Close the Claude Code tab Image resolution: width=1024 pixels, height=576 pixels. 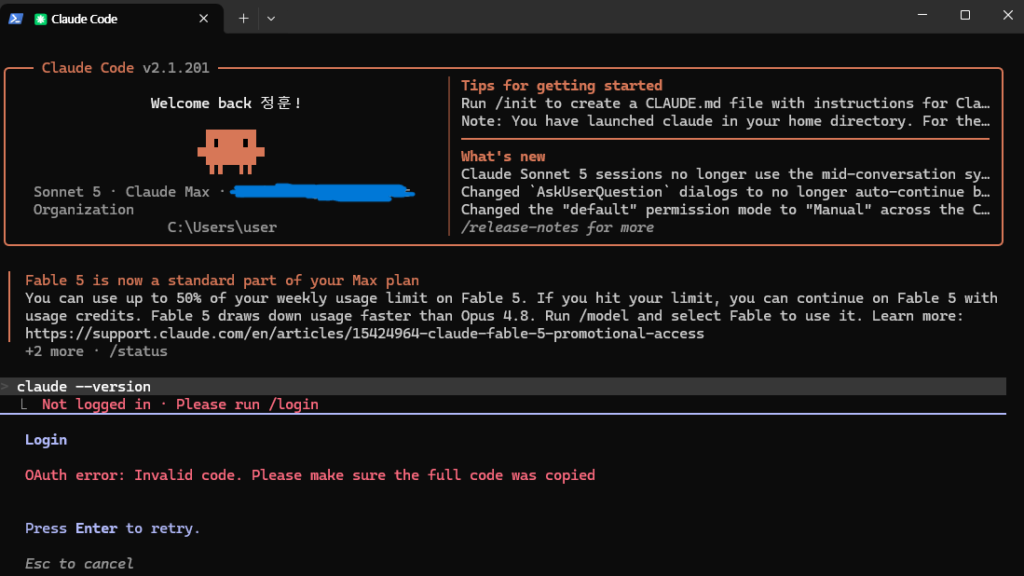pyautogui.click(x=204, y=18)
